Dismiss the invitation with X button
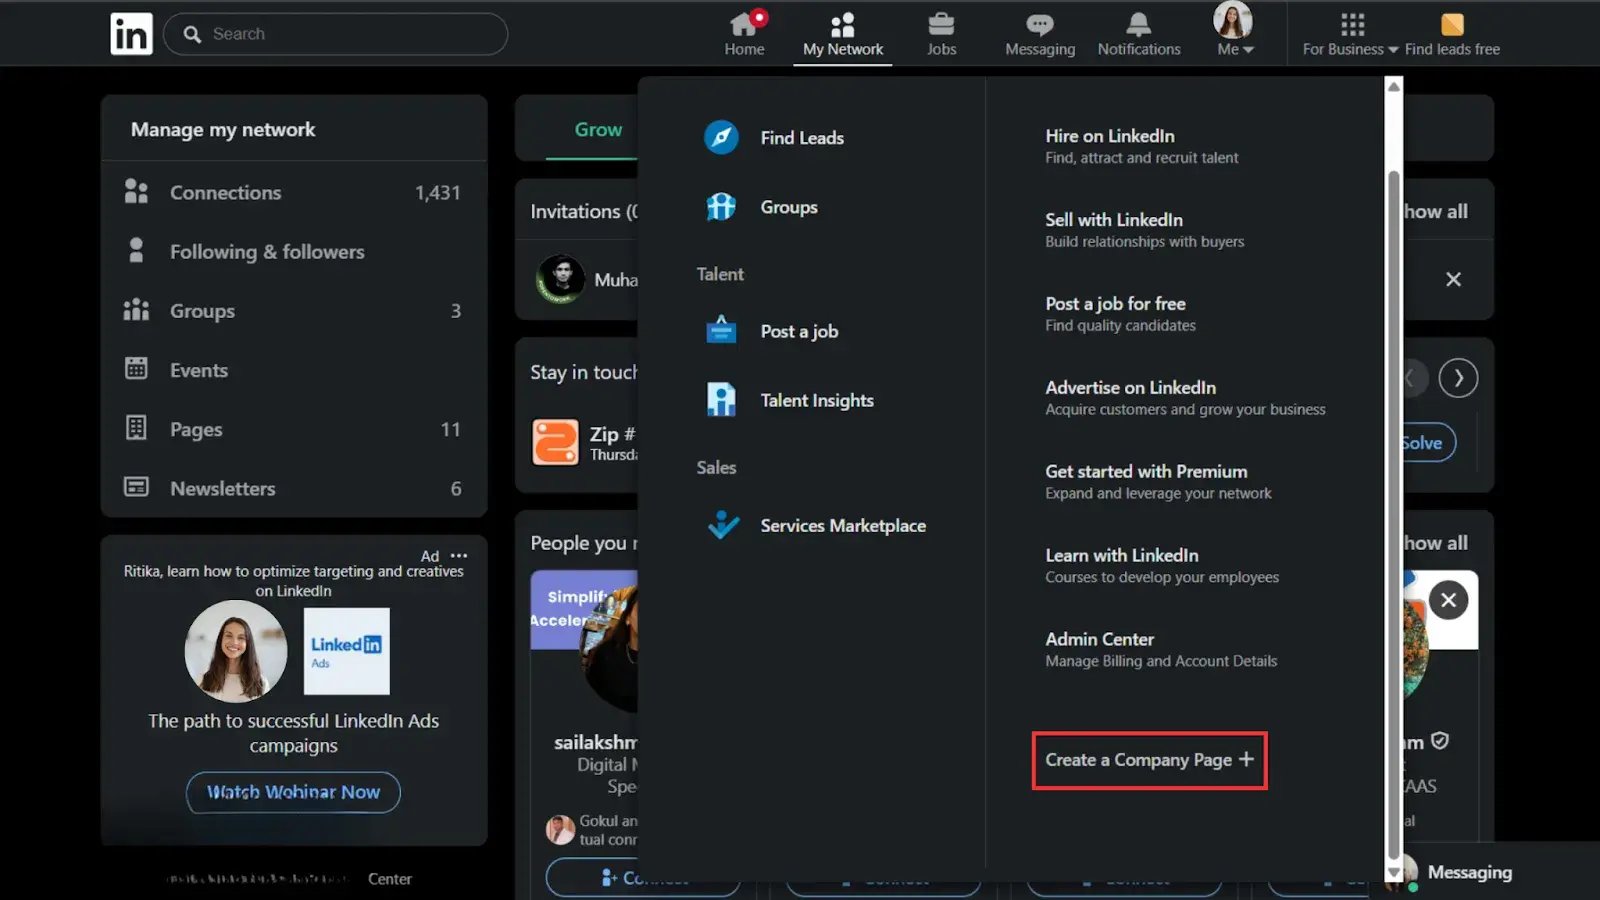The height and width of the screenshot is (900, 1600). [1453, 279]
